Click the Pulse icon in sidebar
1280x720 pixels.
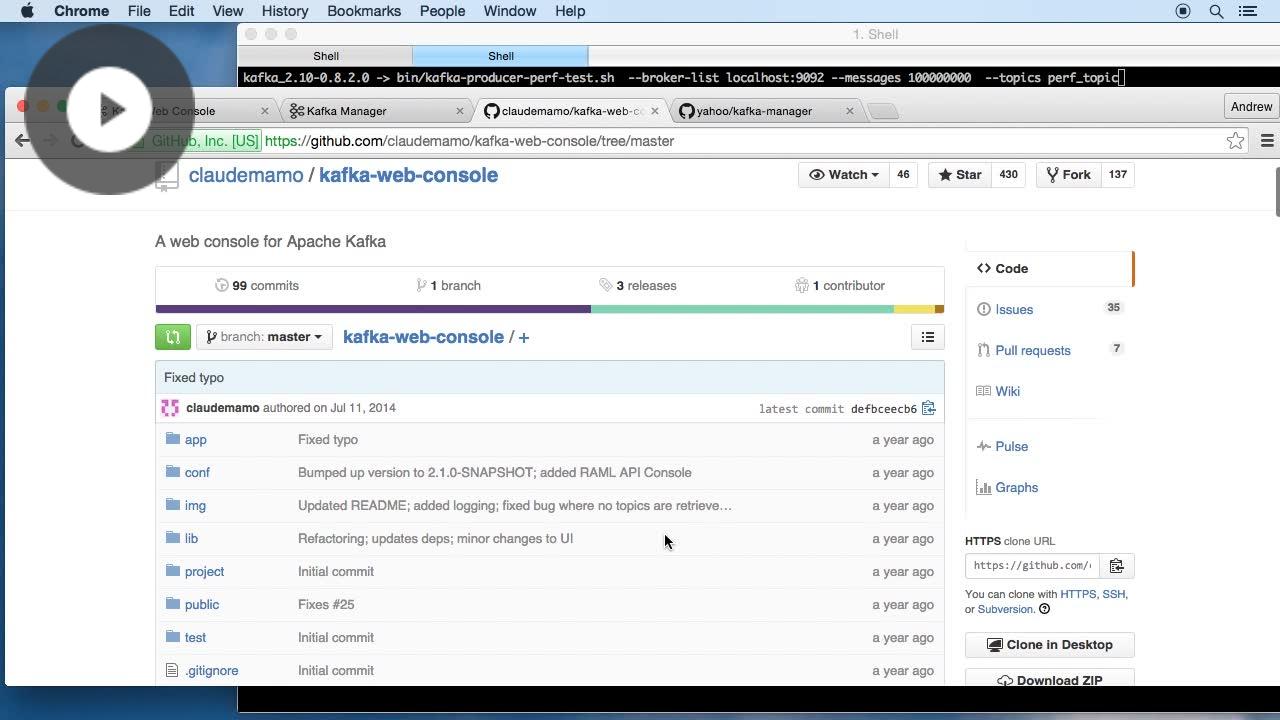click(984, 446)
